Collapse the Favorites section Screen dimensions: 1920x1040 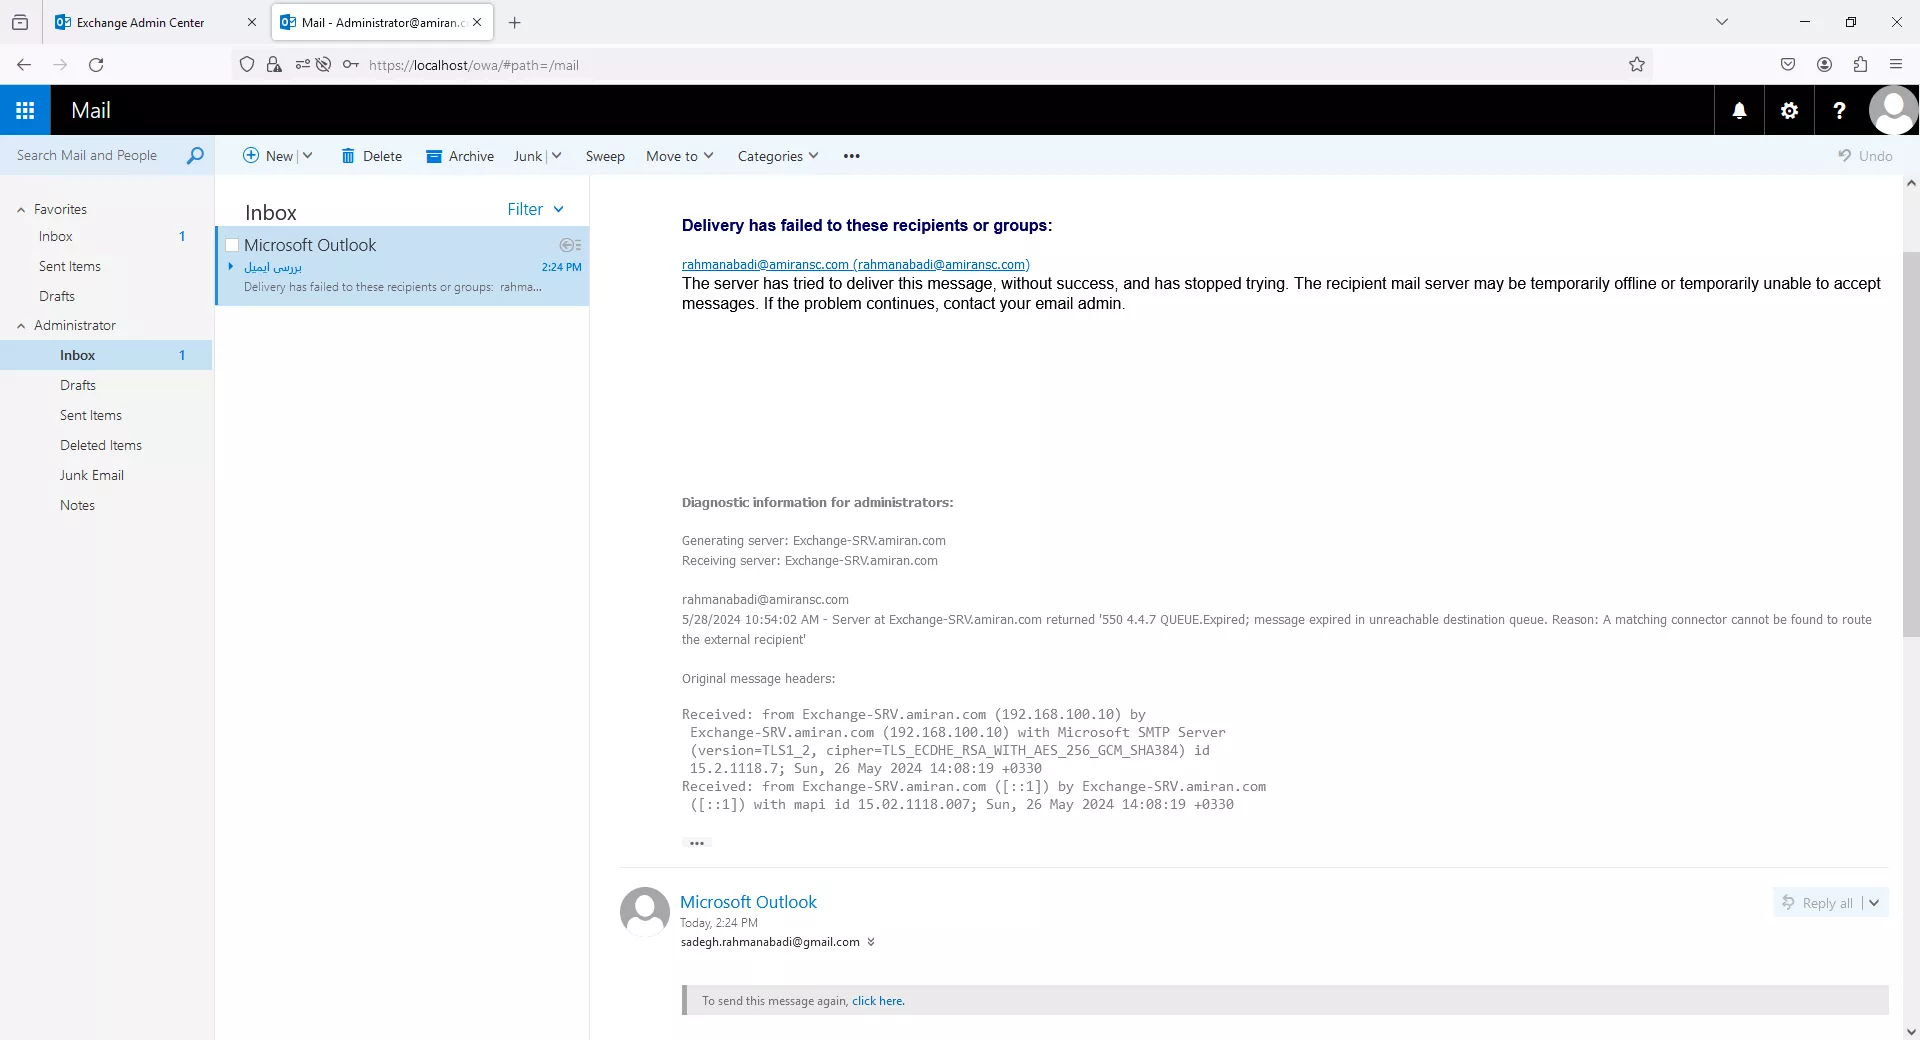tap(21, 209)
